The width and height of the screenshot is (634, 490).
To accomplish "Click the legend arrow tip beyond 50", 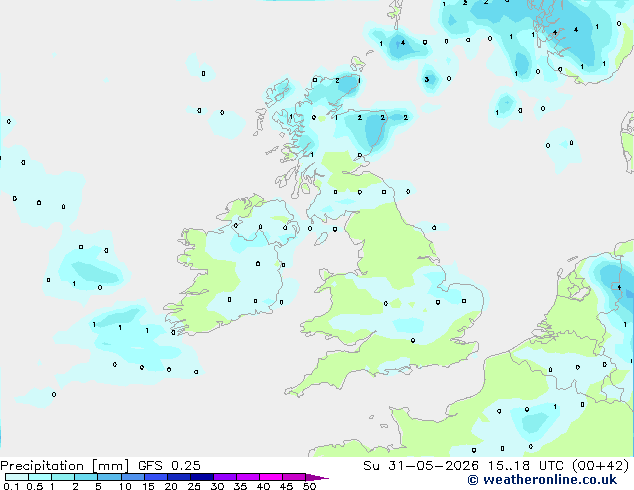I will 317,477.
